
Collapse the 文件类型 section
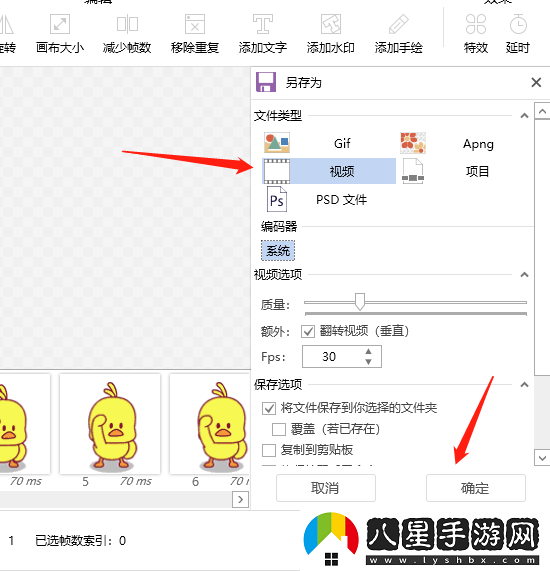[x=524, y=116]
